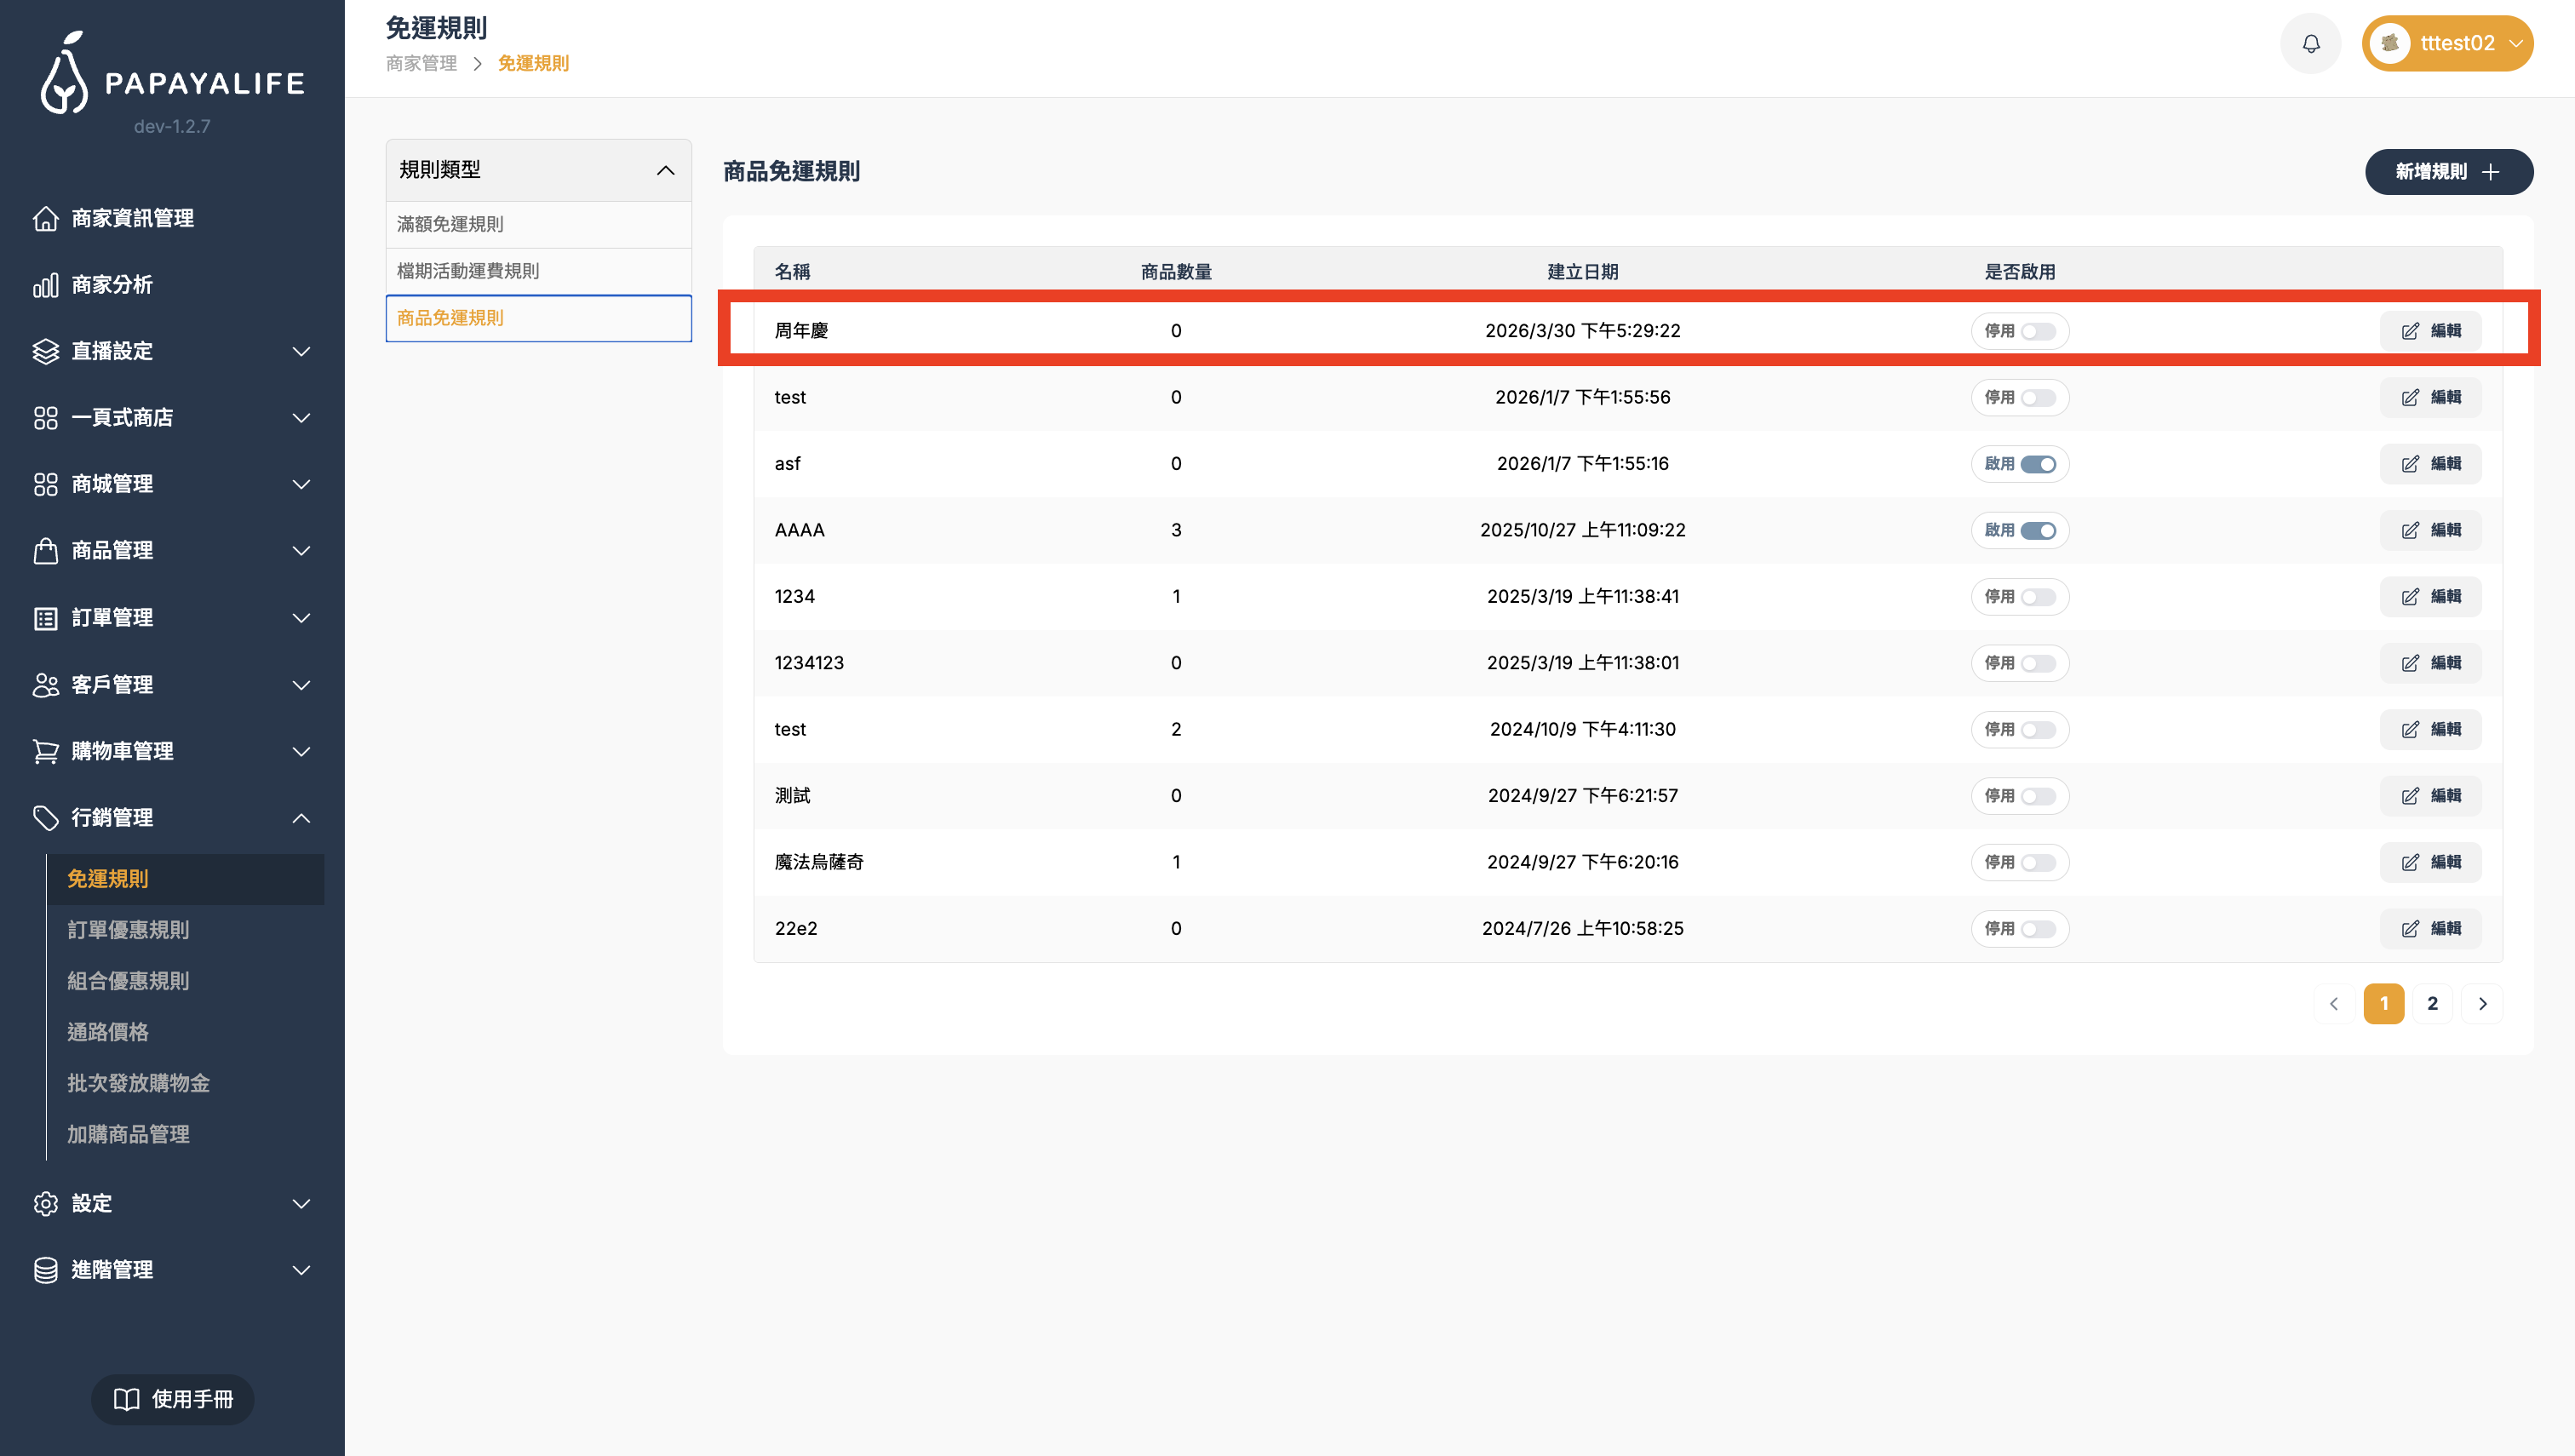Click the next page arrow icon
The image size is (2575, 1456).
2482,1004
